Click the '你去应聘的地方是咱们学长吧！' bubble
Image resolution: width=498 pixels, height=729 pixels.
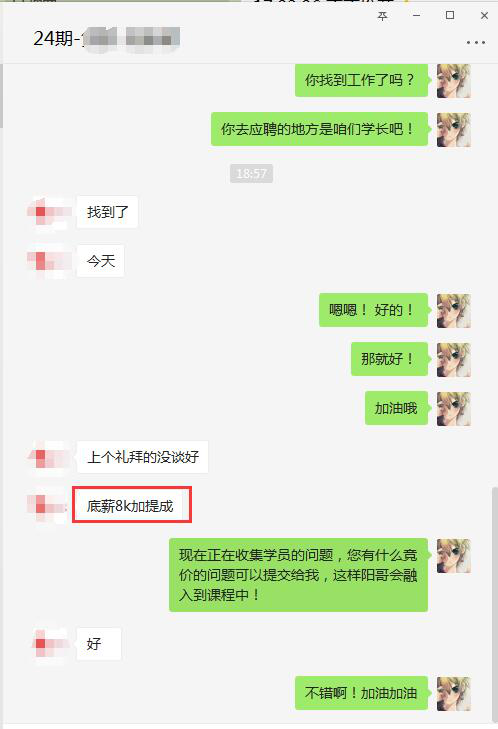[319, 129]
